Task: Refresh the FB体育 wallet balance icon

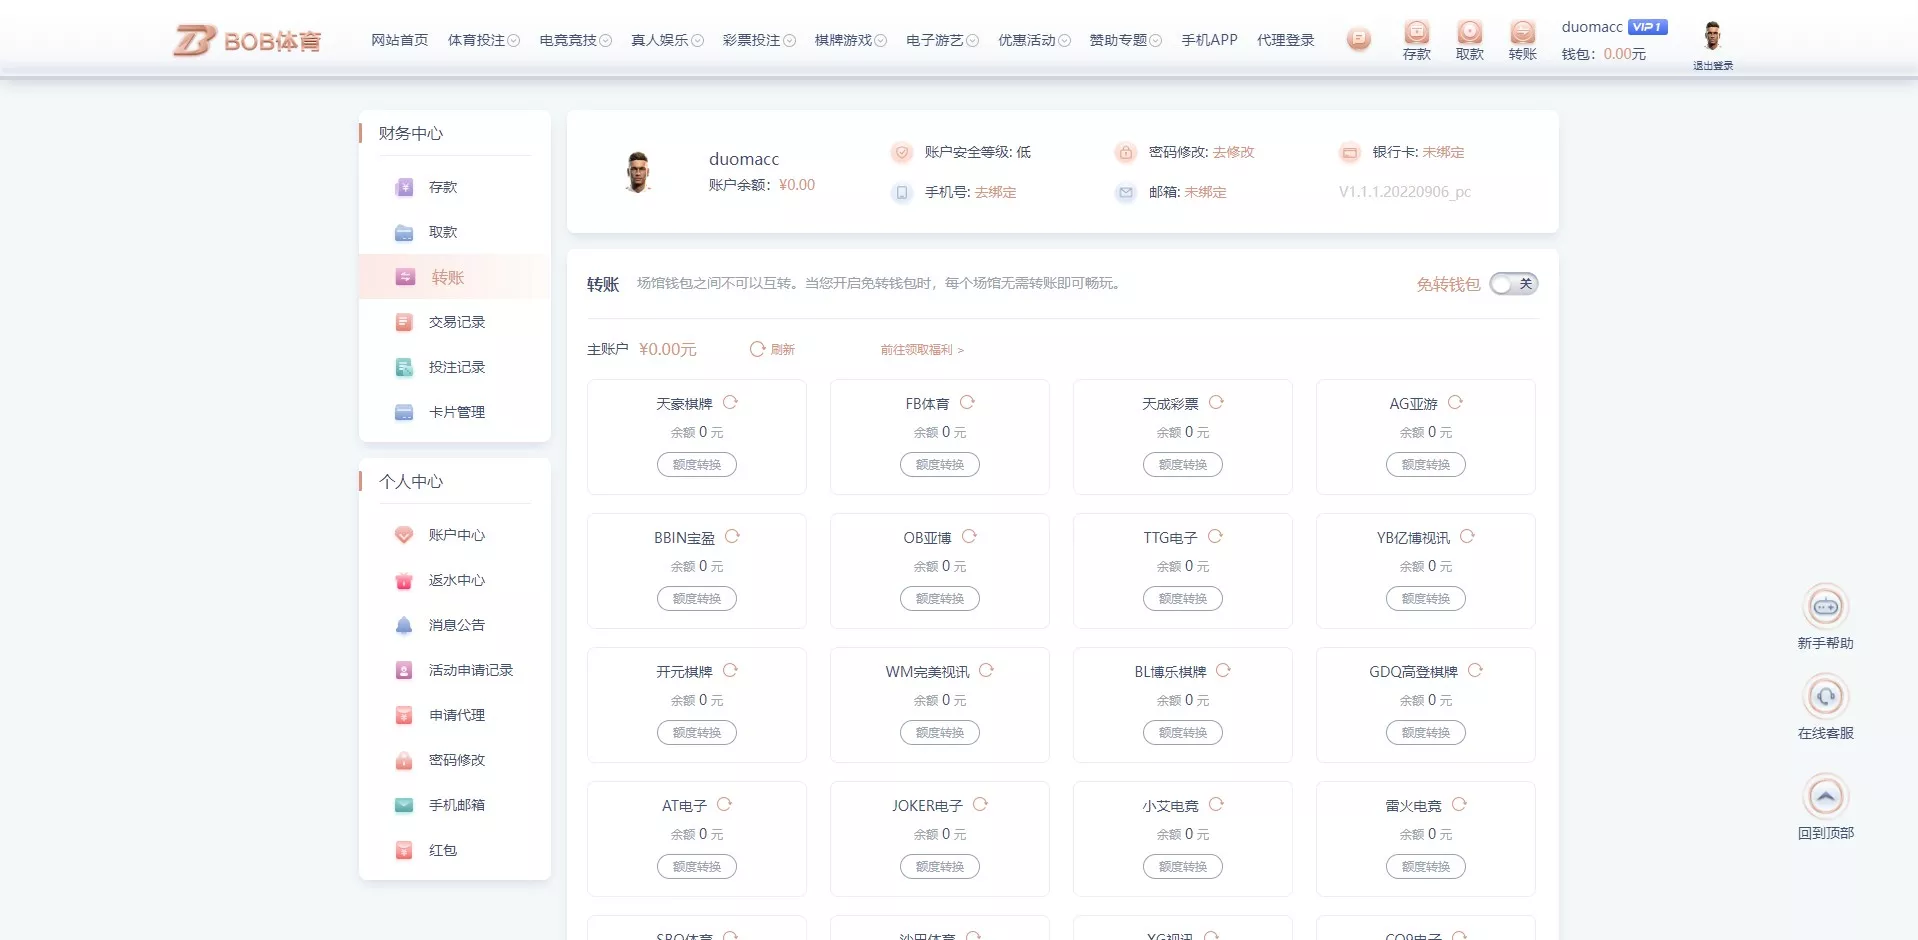Action: [966, 401]
